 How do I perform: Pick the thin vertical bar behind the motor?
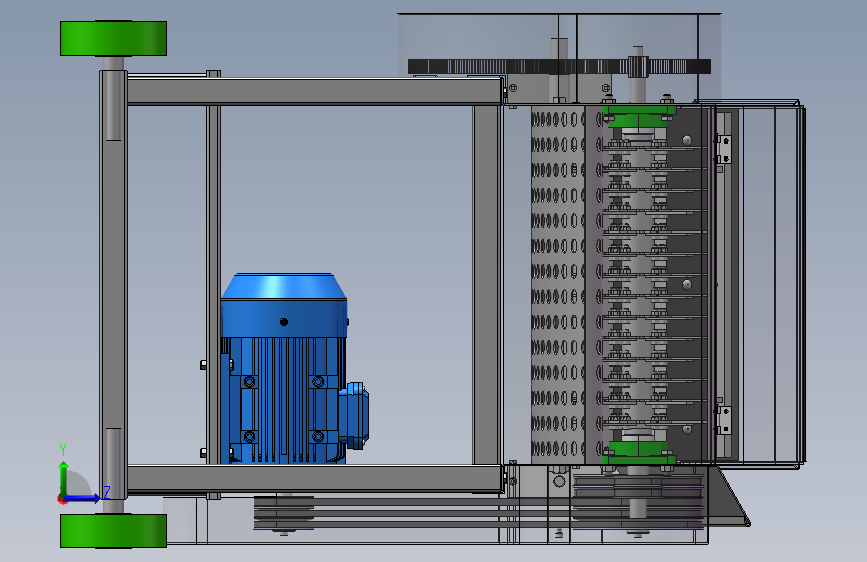[213, 285]
